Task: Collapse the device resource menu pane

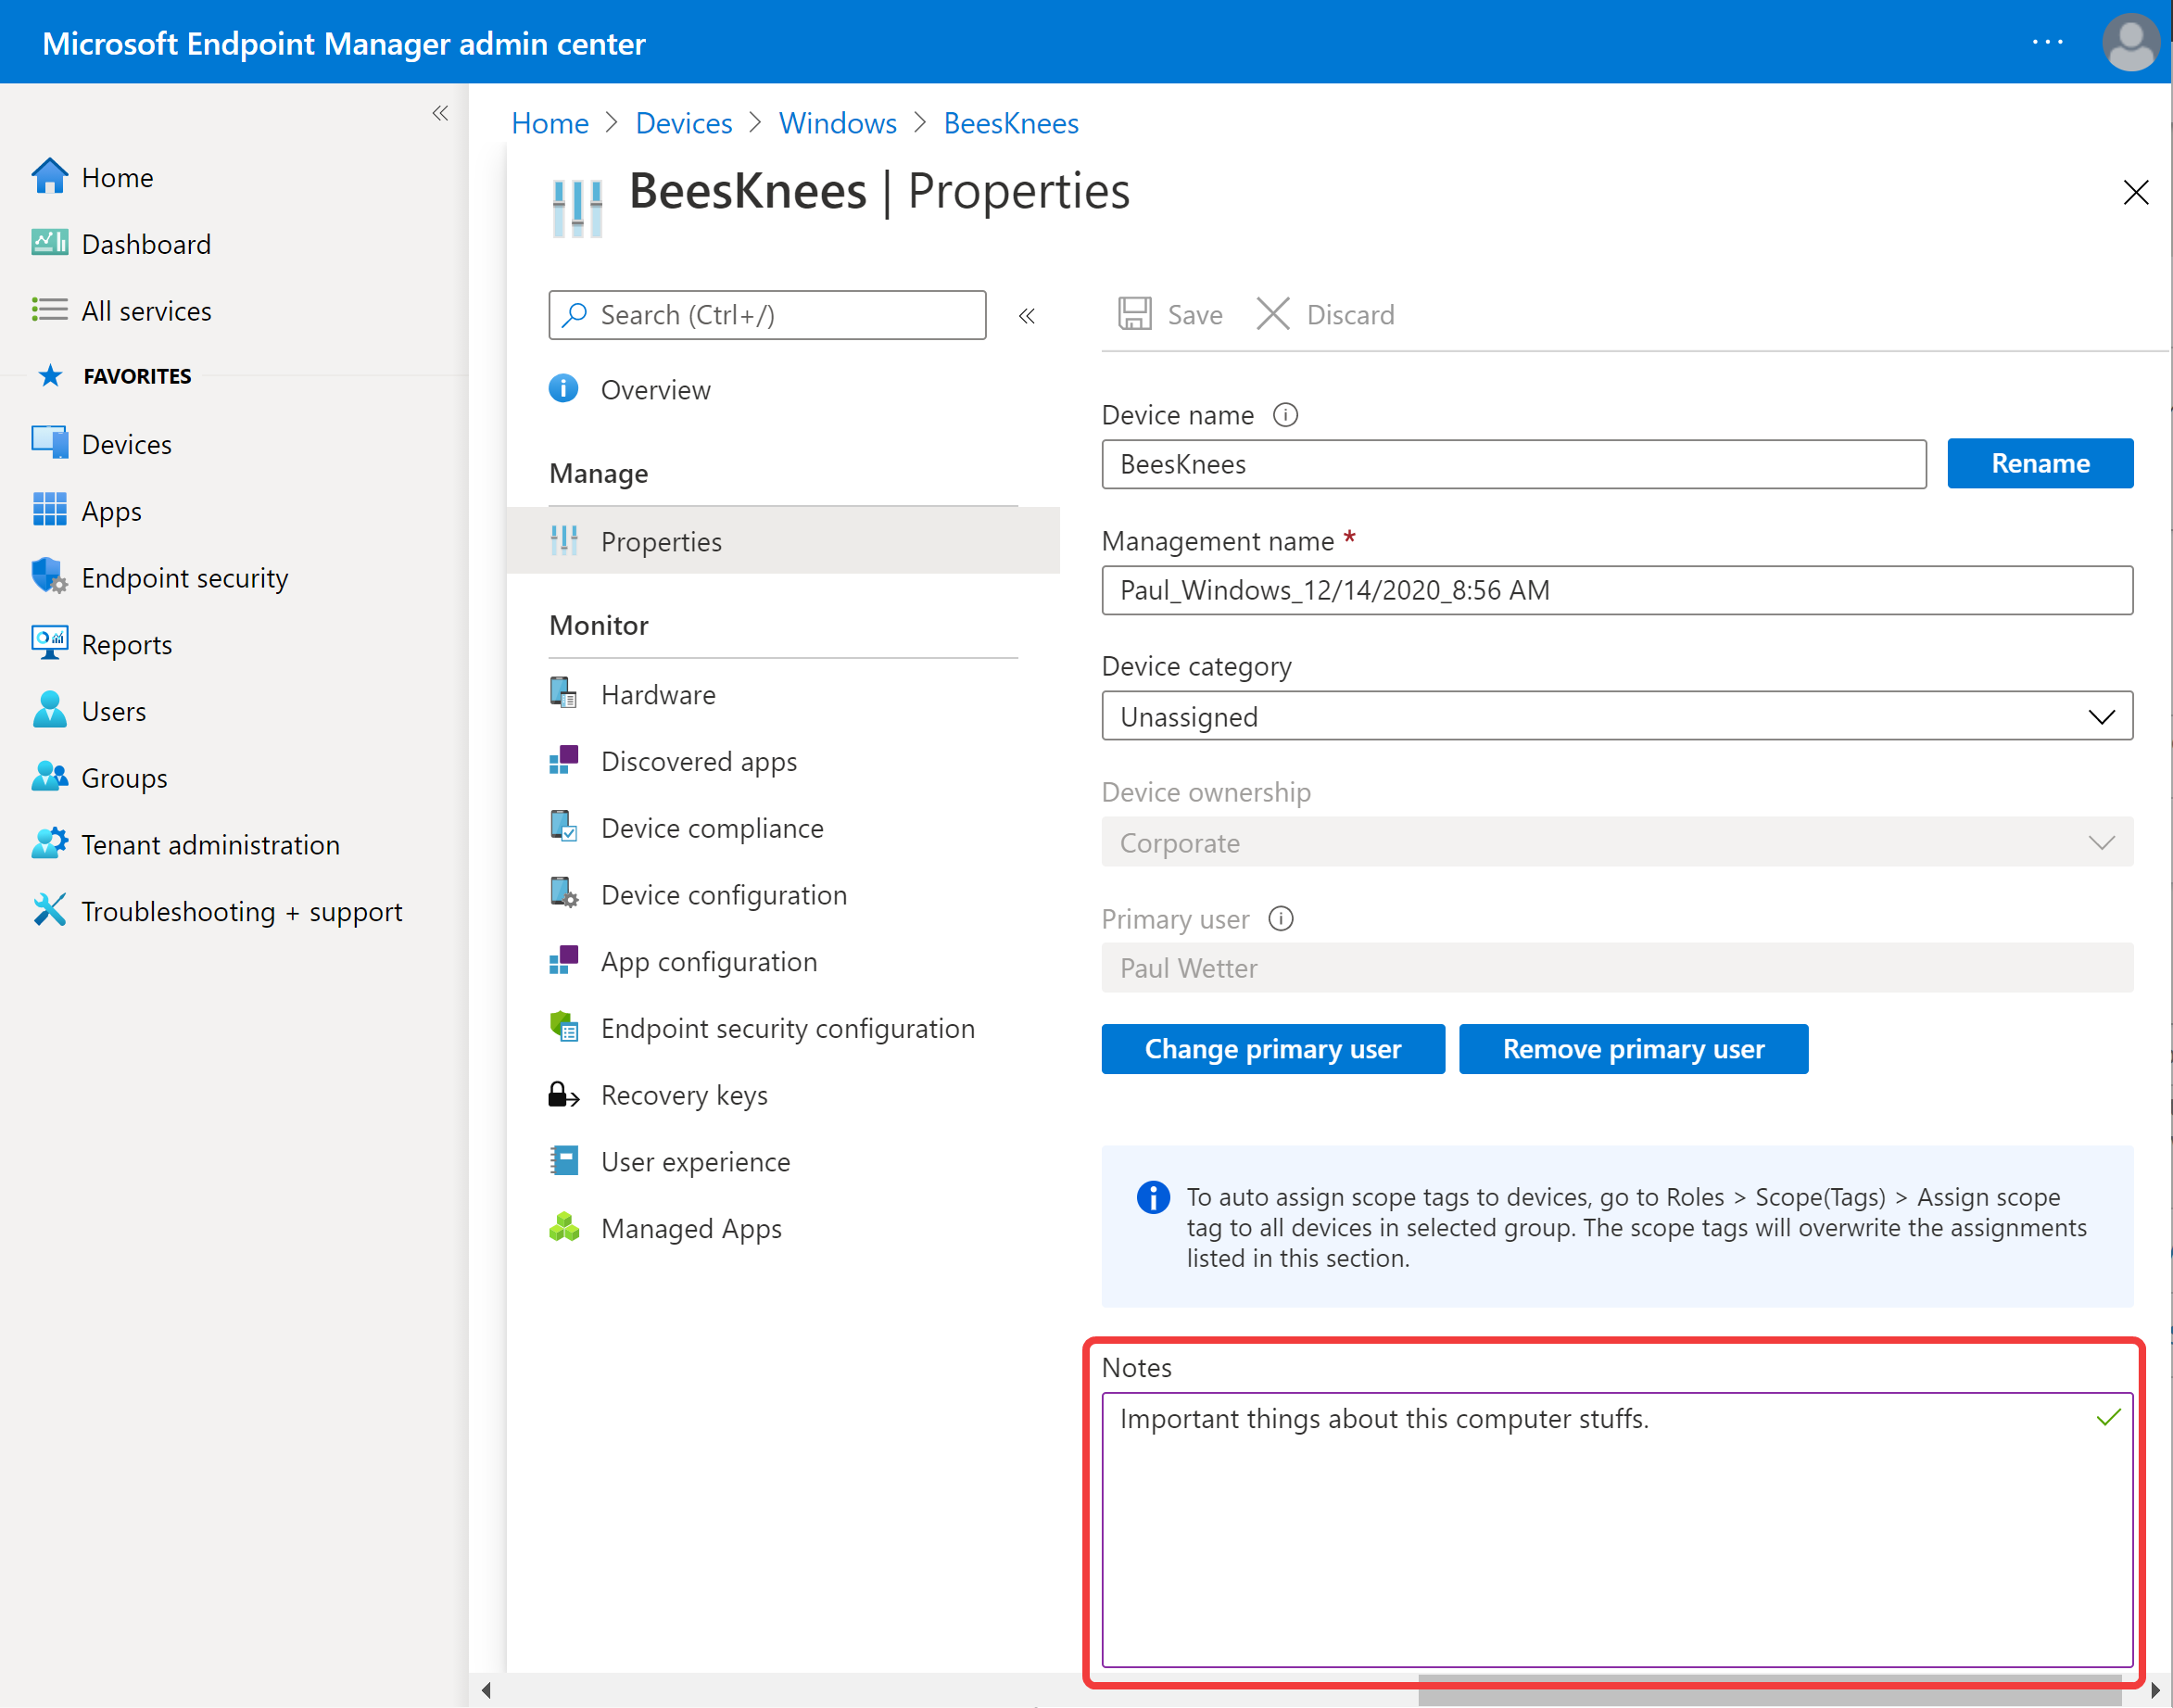Action: click(x=1026, y=316)
